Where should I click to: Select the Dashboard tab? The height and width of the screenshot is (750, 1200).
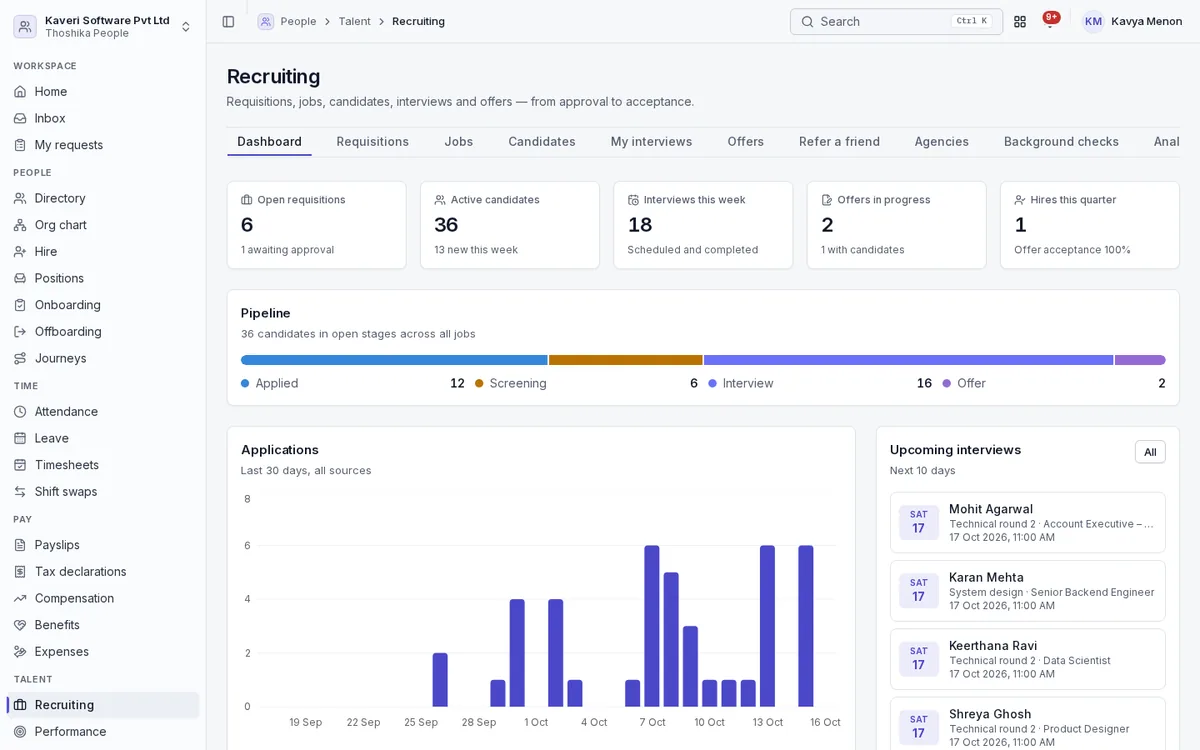point(270,142)
